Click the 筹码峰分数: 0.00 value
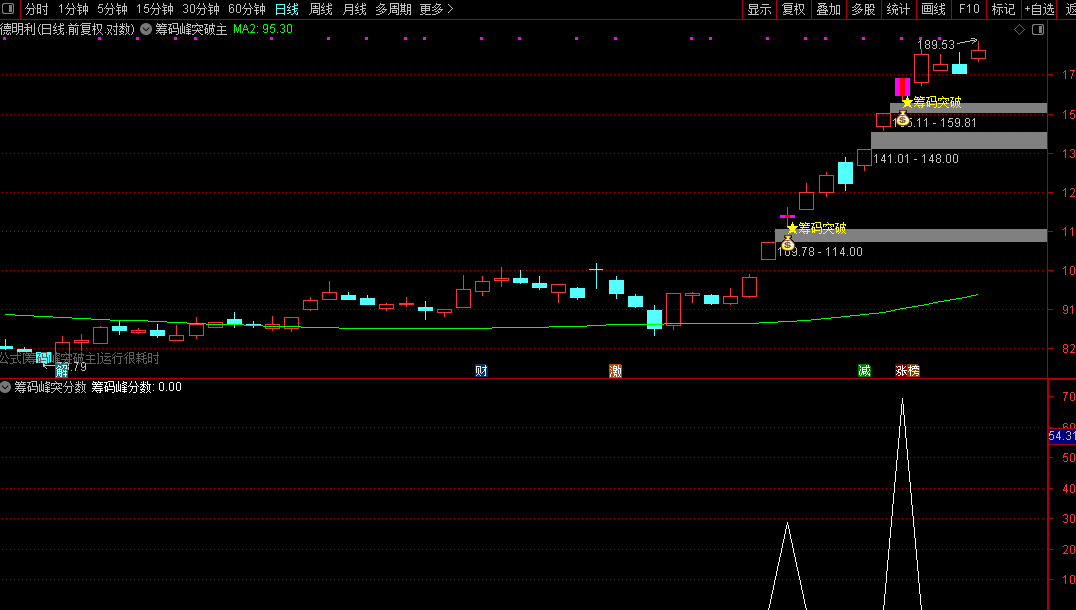Screen dimensions: 1076x610 137,387
